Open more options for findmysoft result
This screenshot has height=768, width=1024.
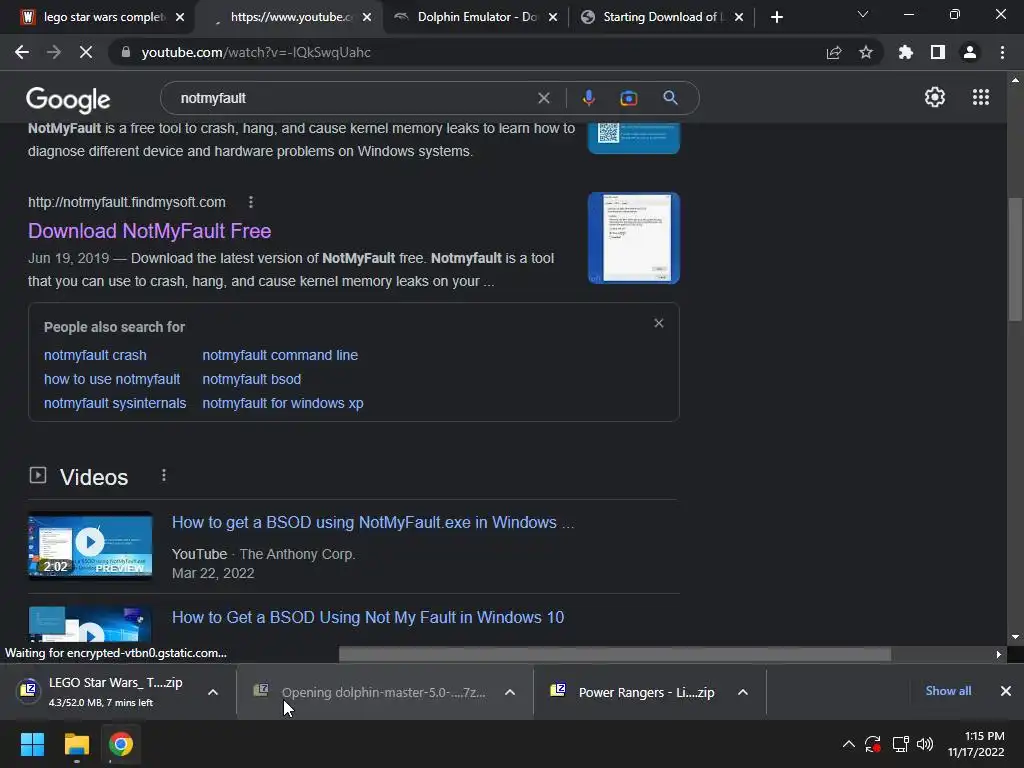click(x=251, y=202)
